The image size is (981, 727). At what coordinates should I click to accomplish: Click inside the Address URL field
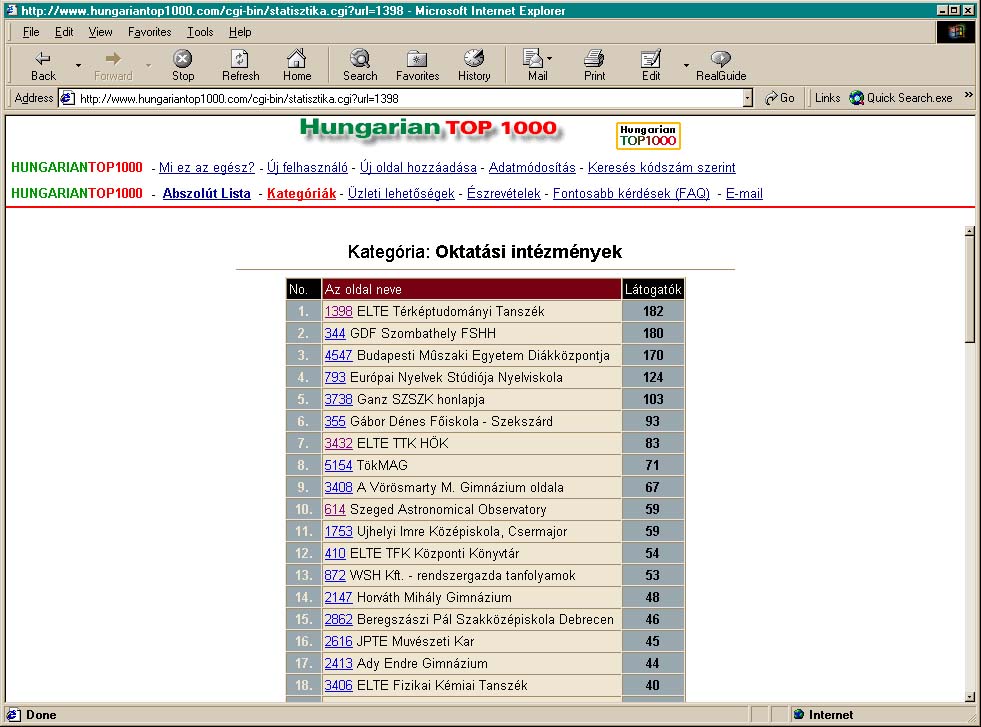coord(400,98)
